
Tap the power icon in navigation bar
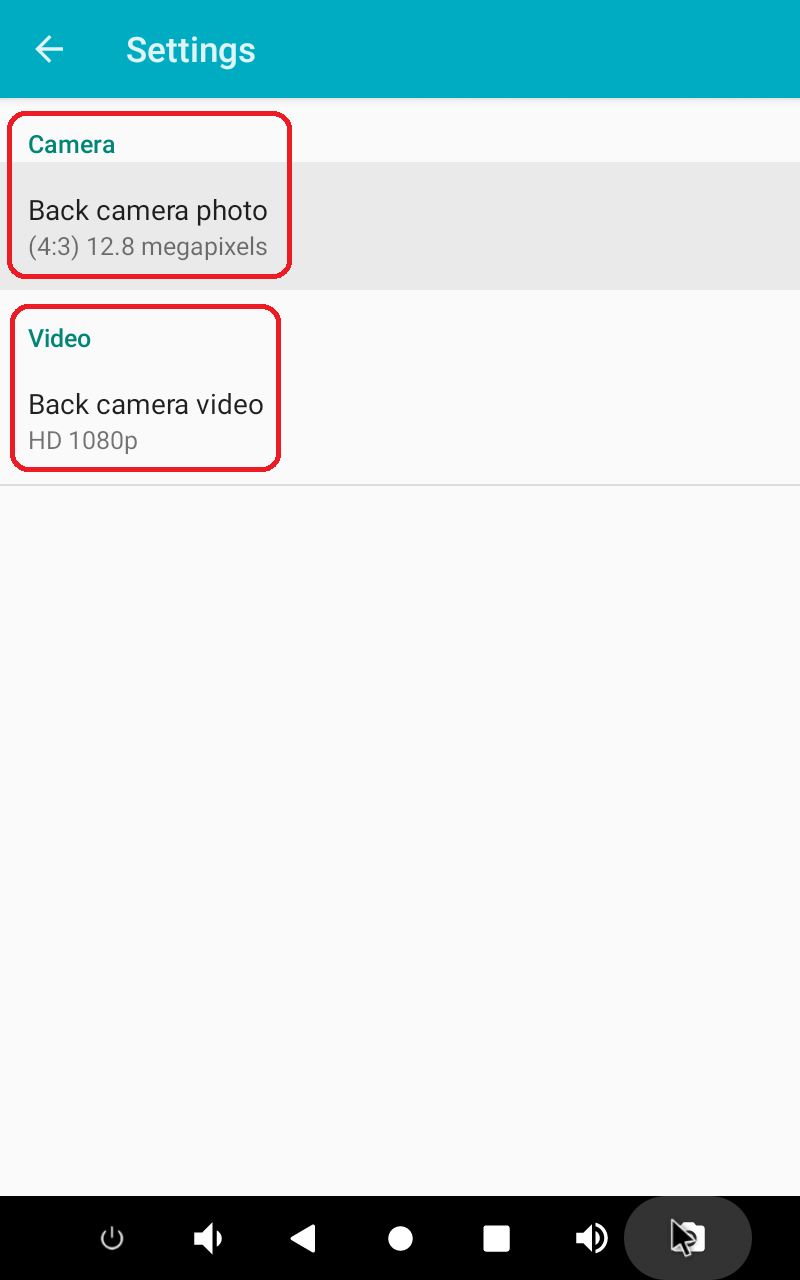pos(112,1239)
